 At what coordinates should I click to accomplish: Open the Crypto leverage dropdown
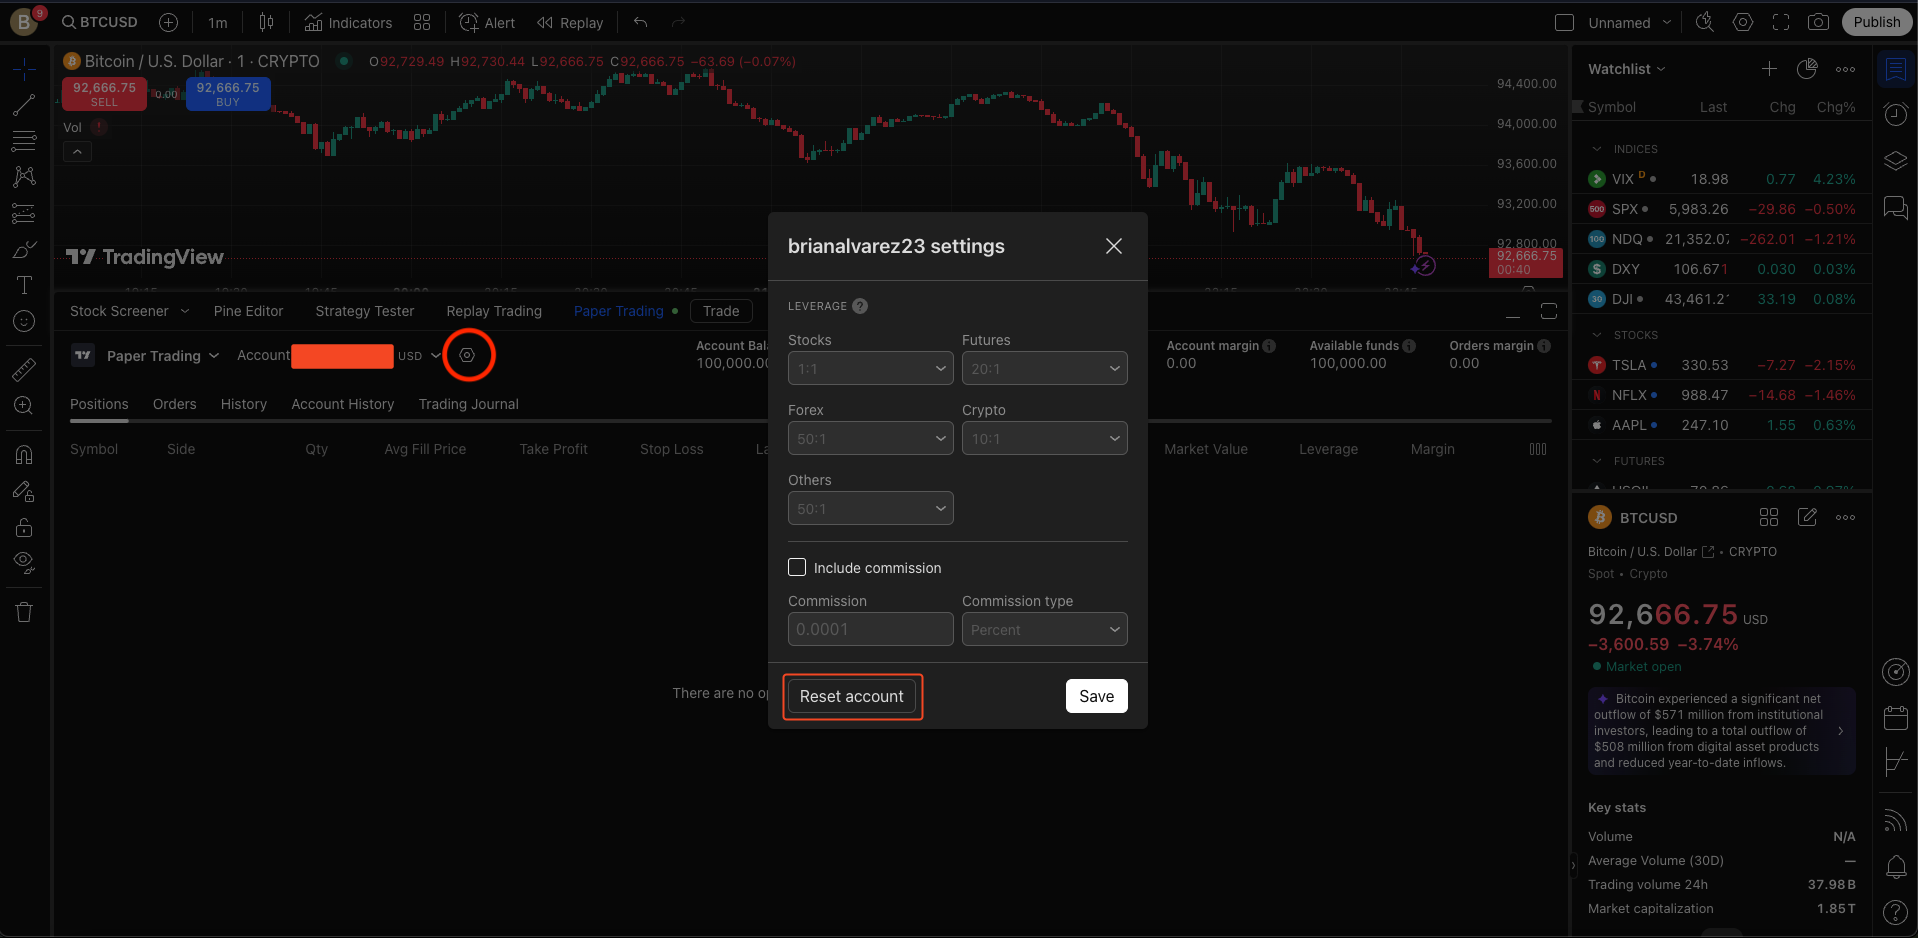pyautogui.click(x=1044, y=438)
